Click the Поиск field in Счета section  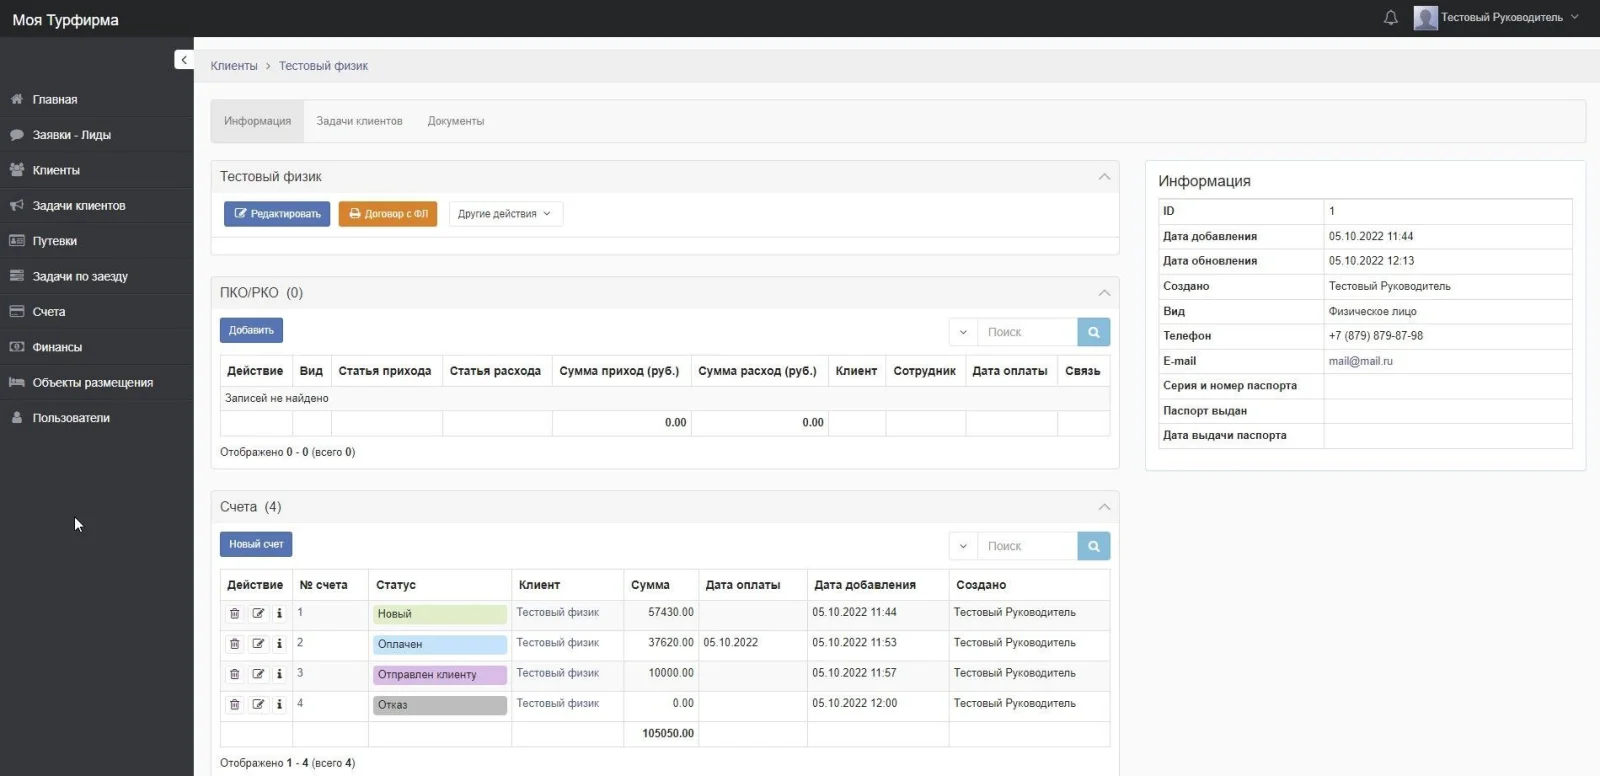pos(1027,546)
